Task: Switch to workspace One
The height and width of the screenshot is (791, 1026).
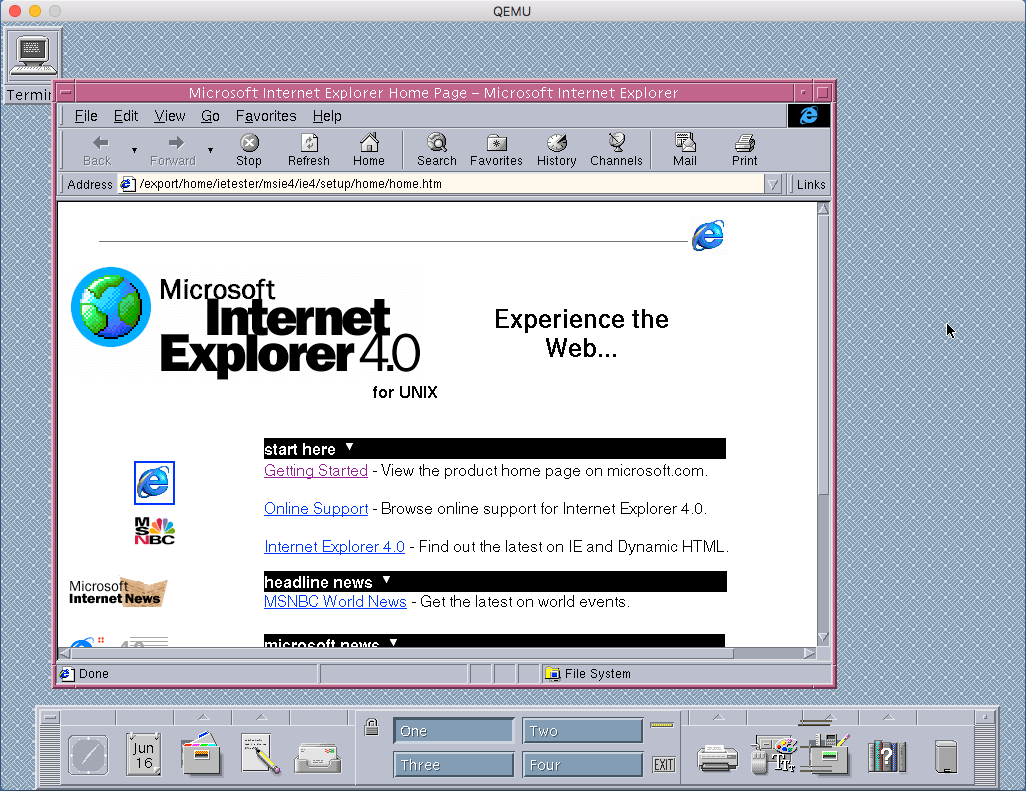Action: tap(453, 731)
